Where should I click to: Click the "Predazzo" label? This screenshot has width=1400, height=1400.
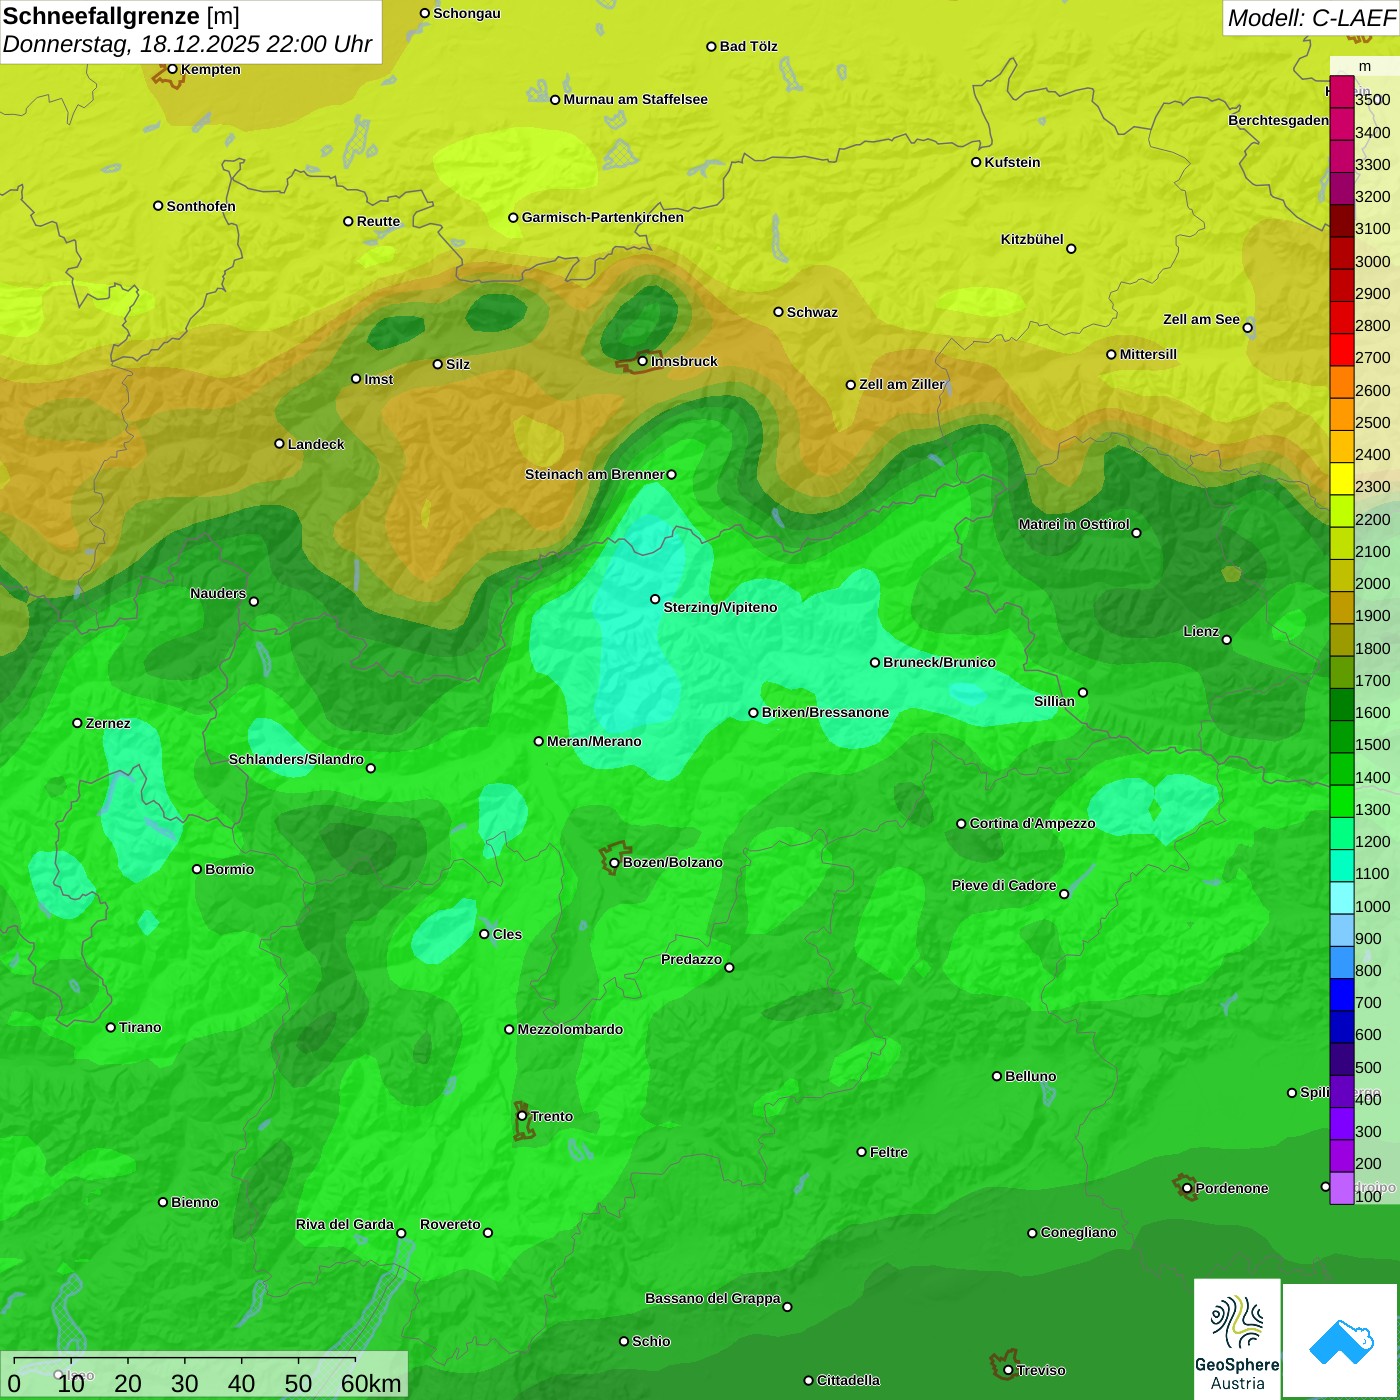click(691, 959)
